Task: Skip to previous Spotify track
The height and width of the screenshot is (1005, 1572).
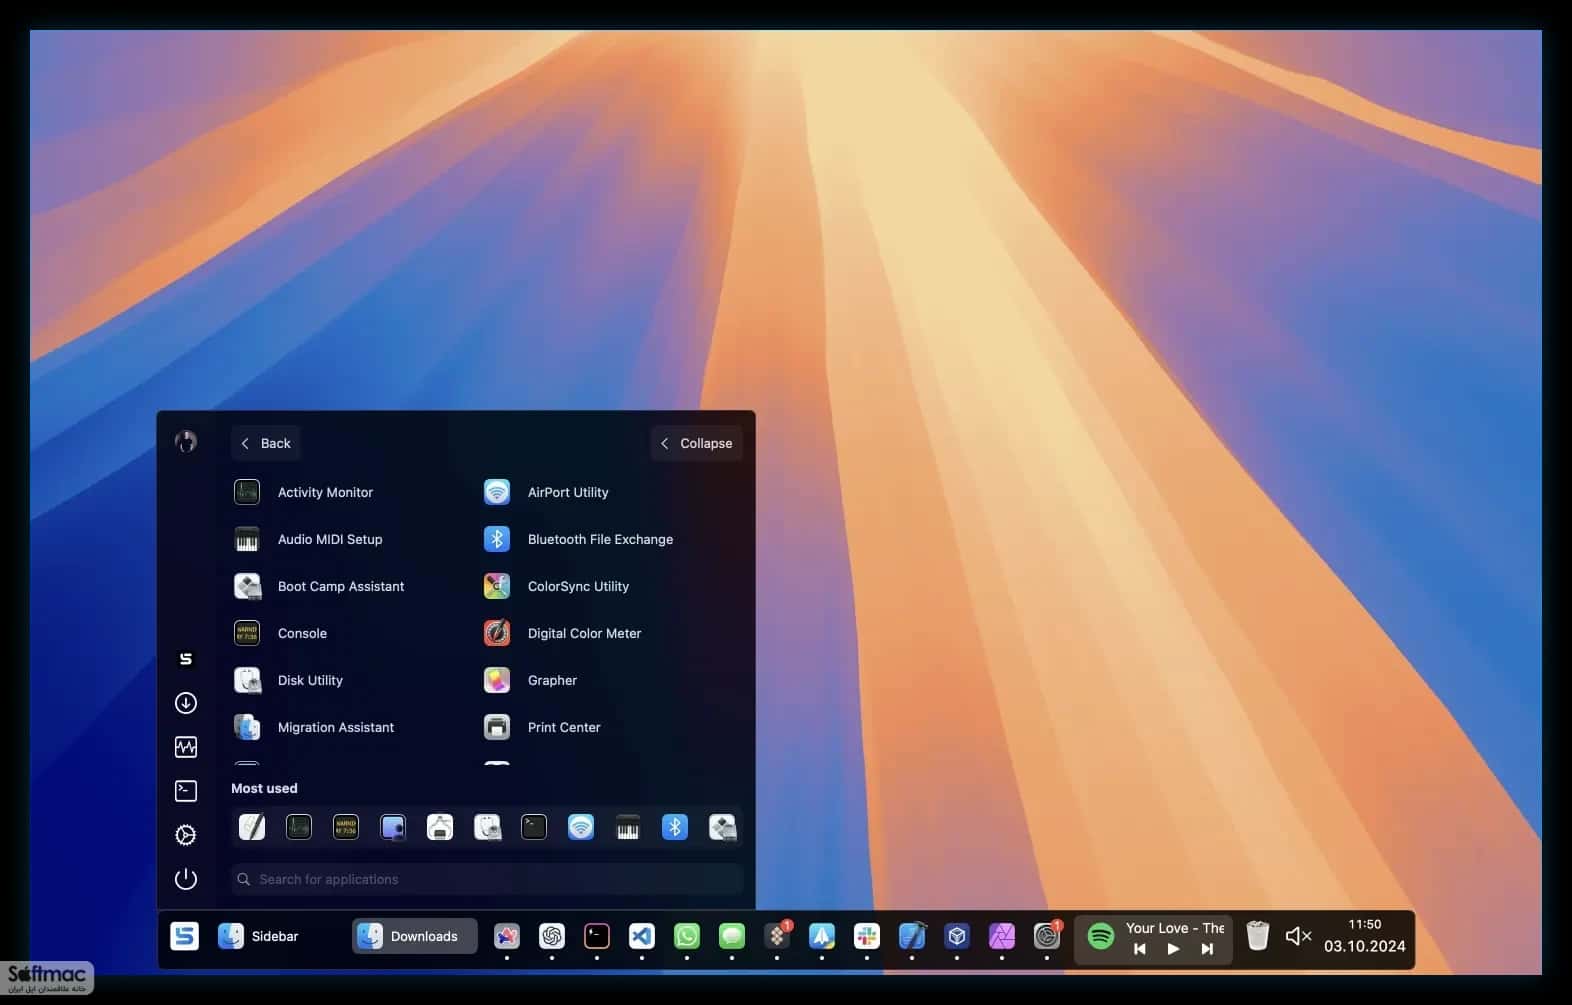Action: click(x=1139, y=949)
